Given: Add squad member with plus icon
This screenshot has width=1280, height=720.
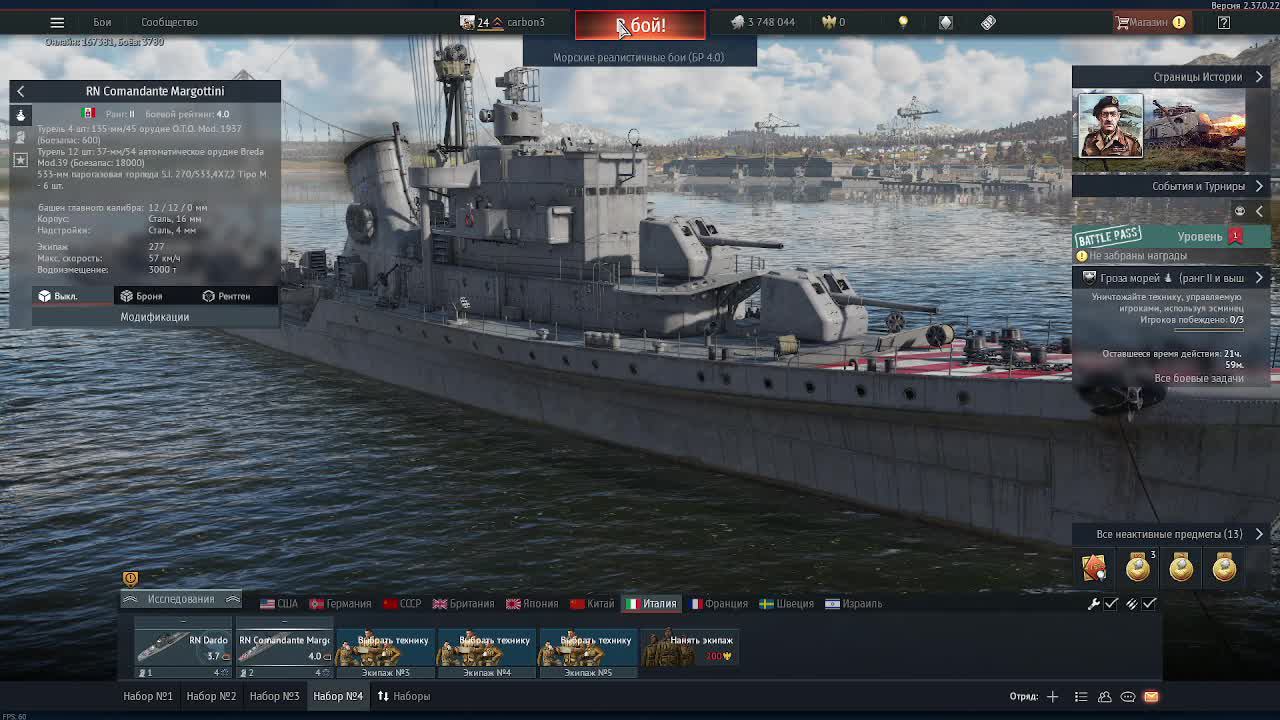Looking at the screenshot, I should click(x=1052, y=697).
